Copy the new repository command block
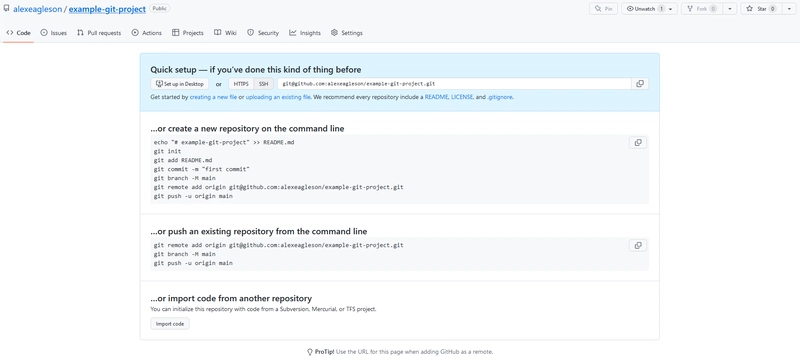This screenshot has height=361, width=800. (638, 143)
